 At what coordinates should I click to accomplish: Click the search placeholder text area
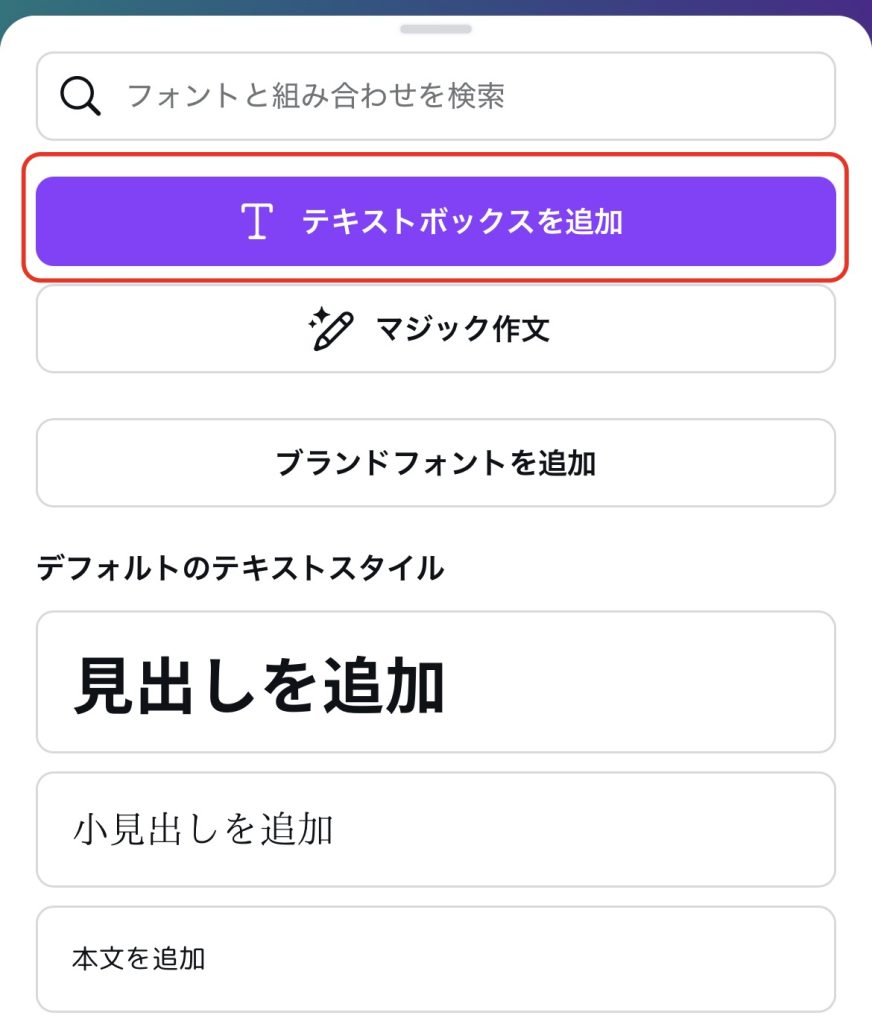point(315,96)
